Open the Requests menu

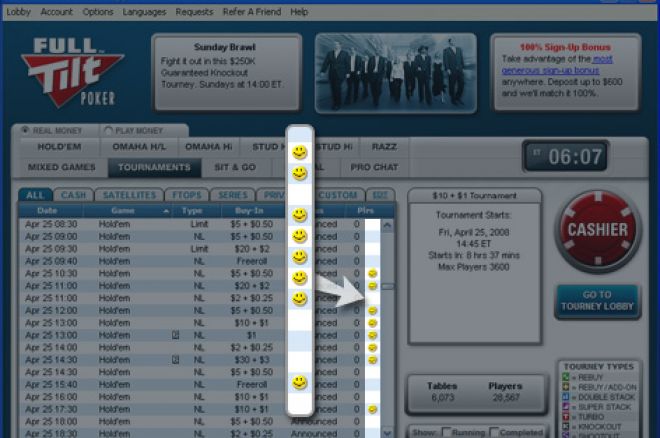[x=194, y=12]
